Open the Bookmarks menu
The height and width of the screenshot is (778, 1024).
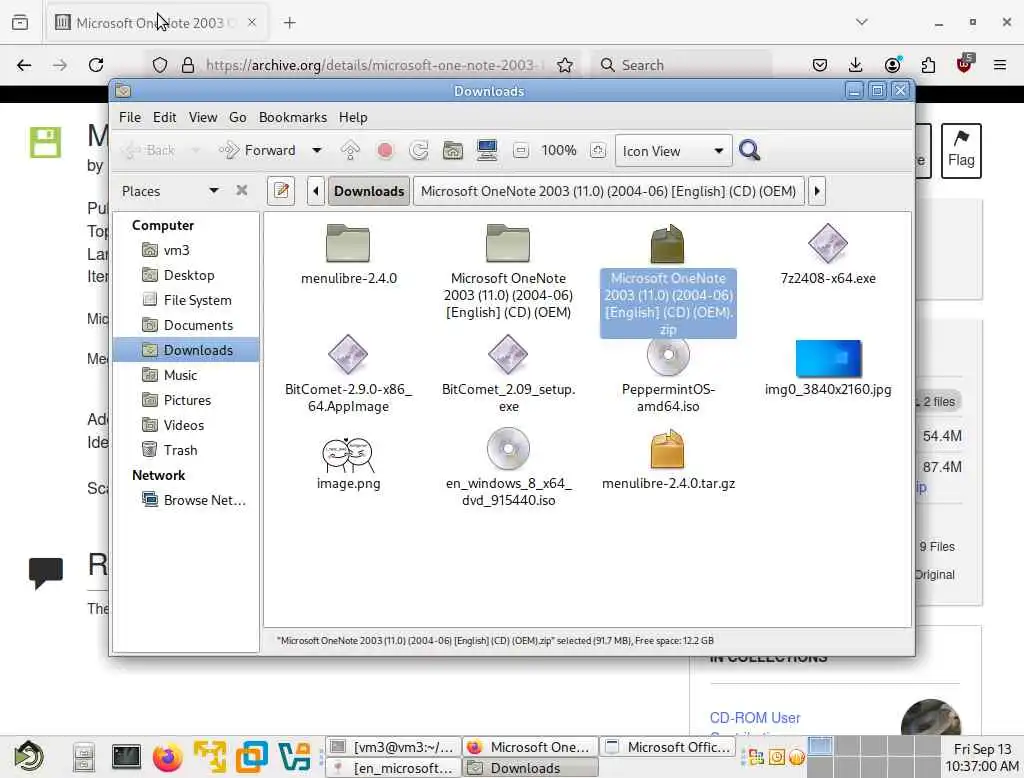pos(293,117)
